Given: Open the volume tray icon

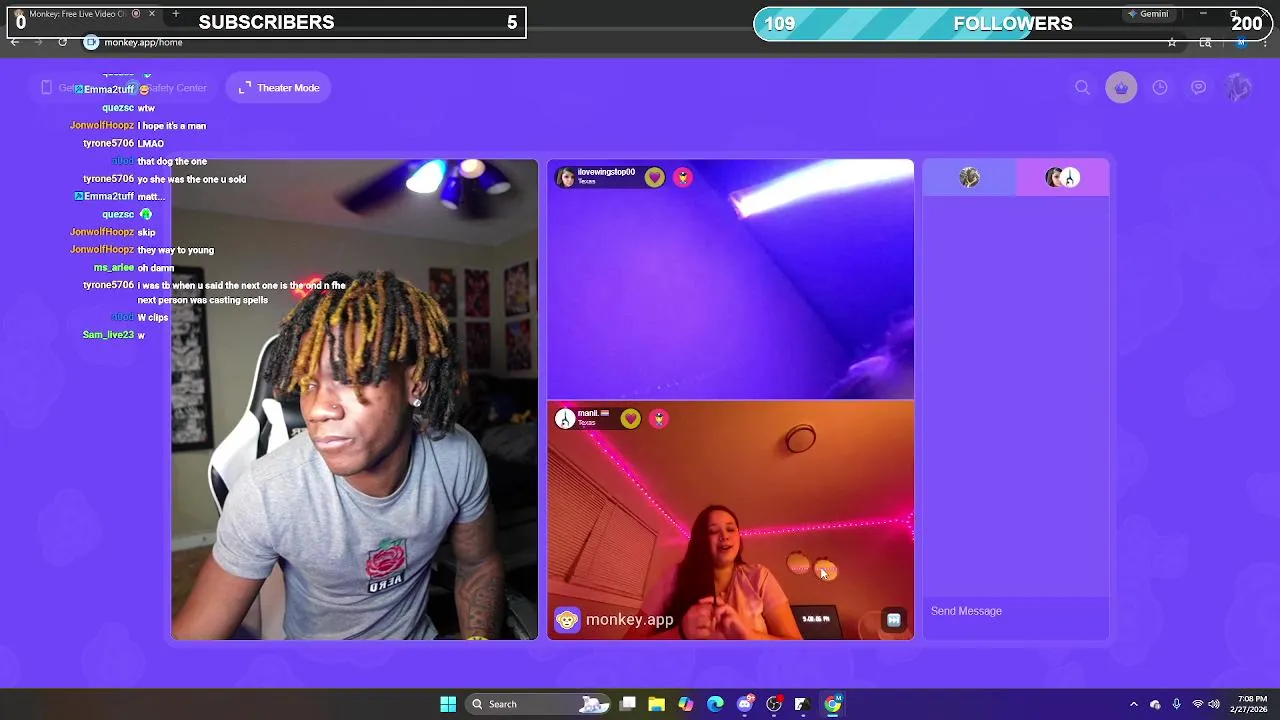Looking at the screenshot, I should tap(1214, 704).
